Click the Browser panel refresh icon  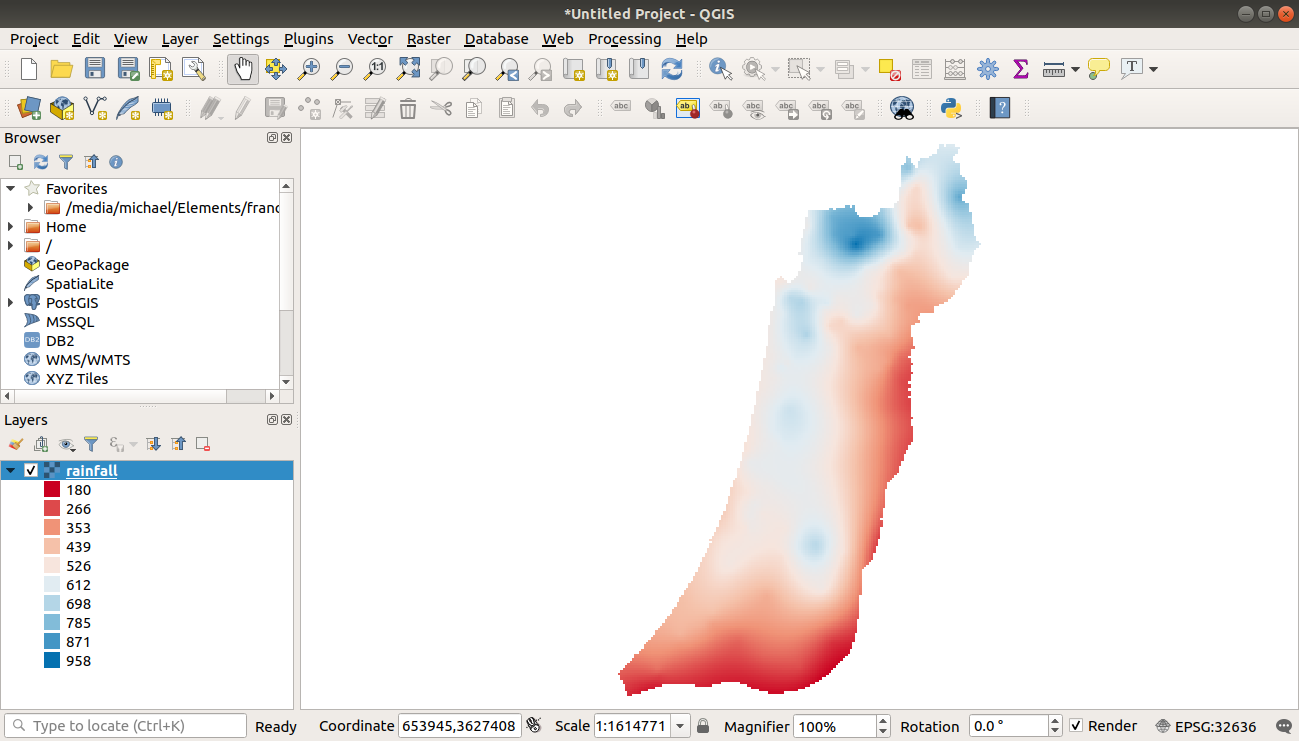tap(41, 162)
